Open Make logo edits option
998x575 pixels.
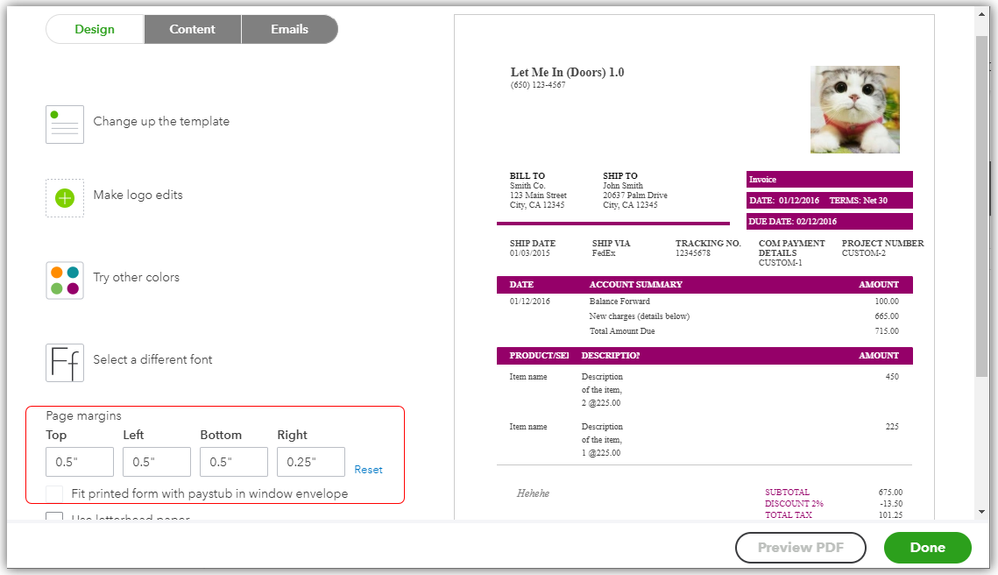point(137,195)
